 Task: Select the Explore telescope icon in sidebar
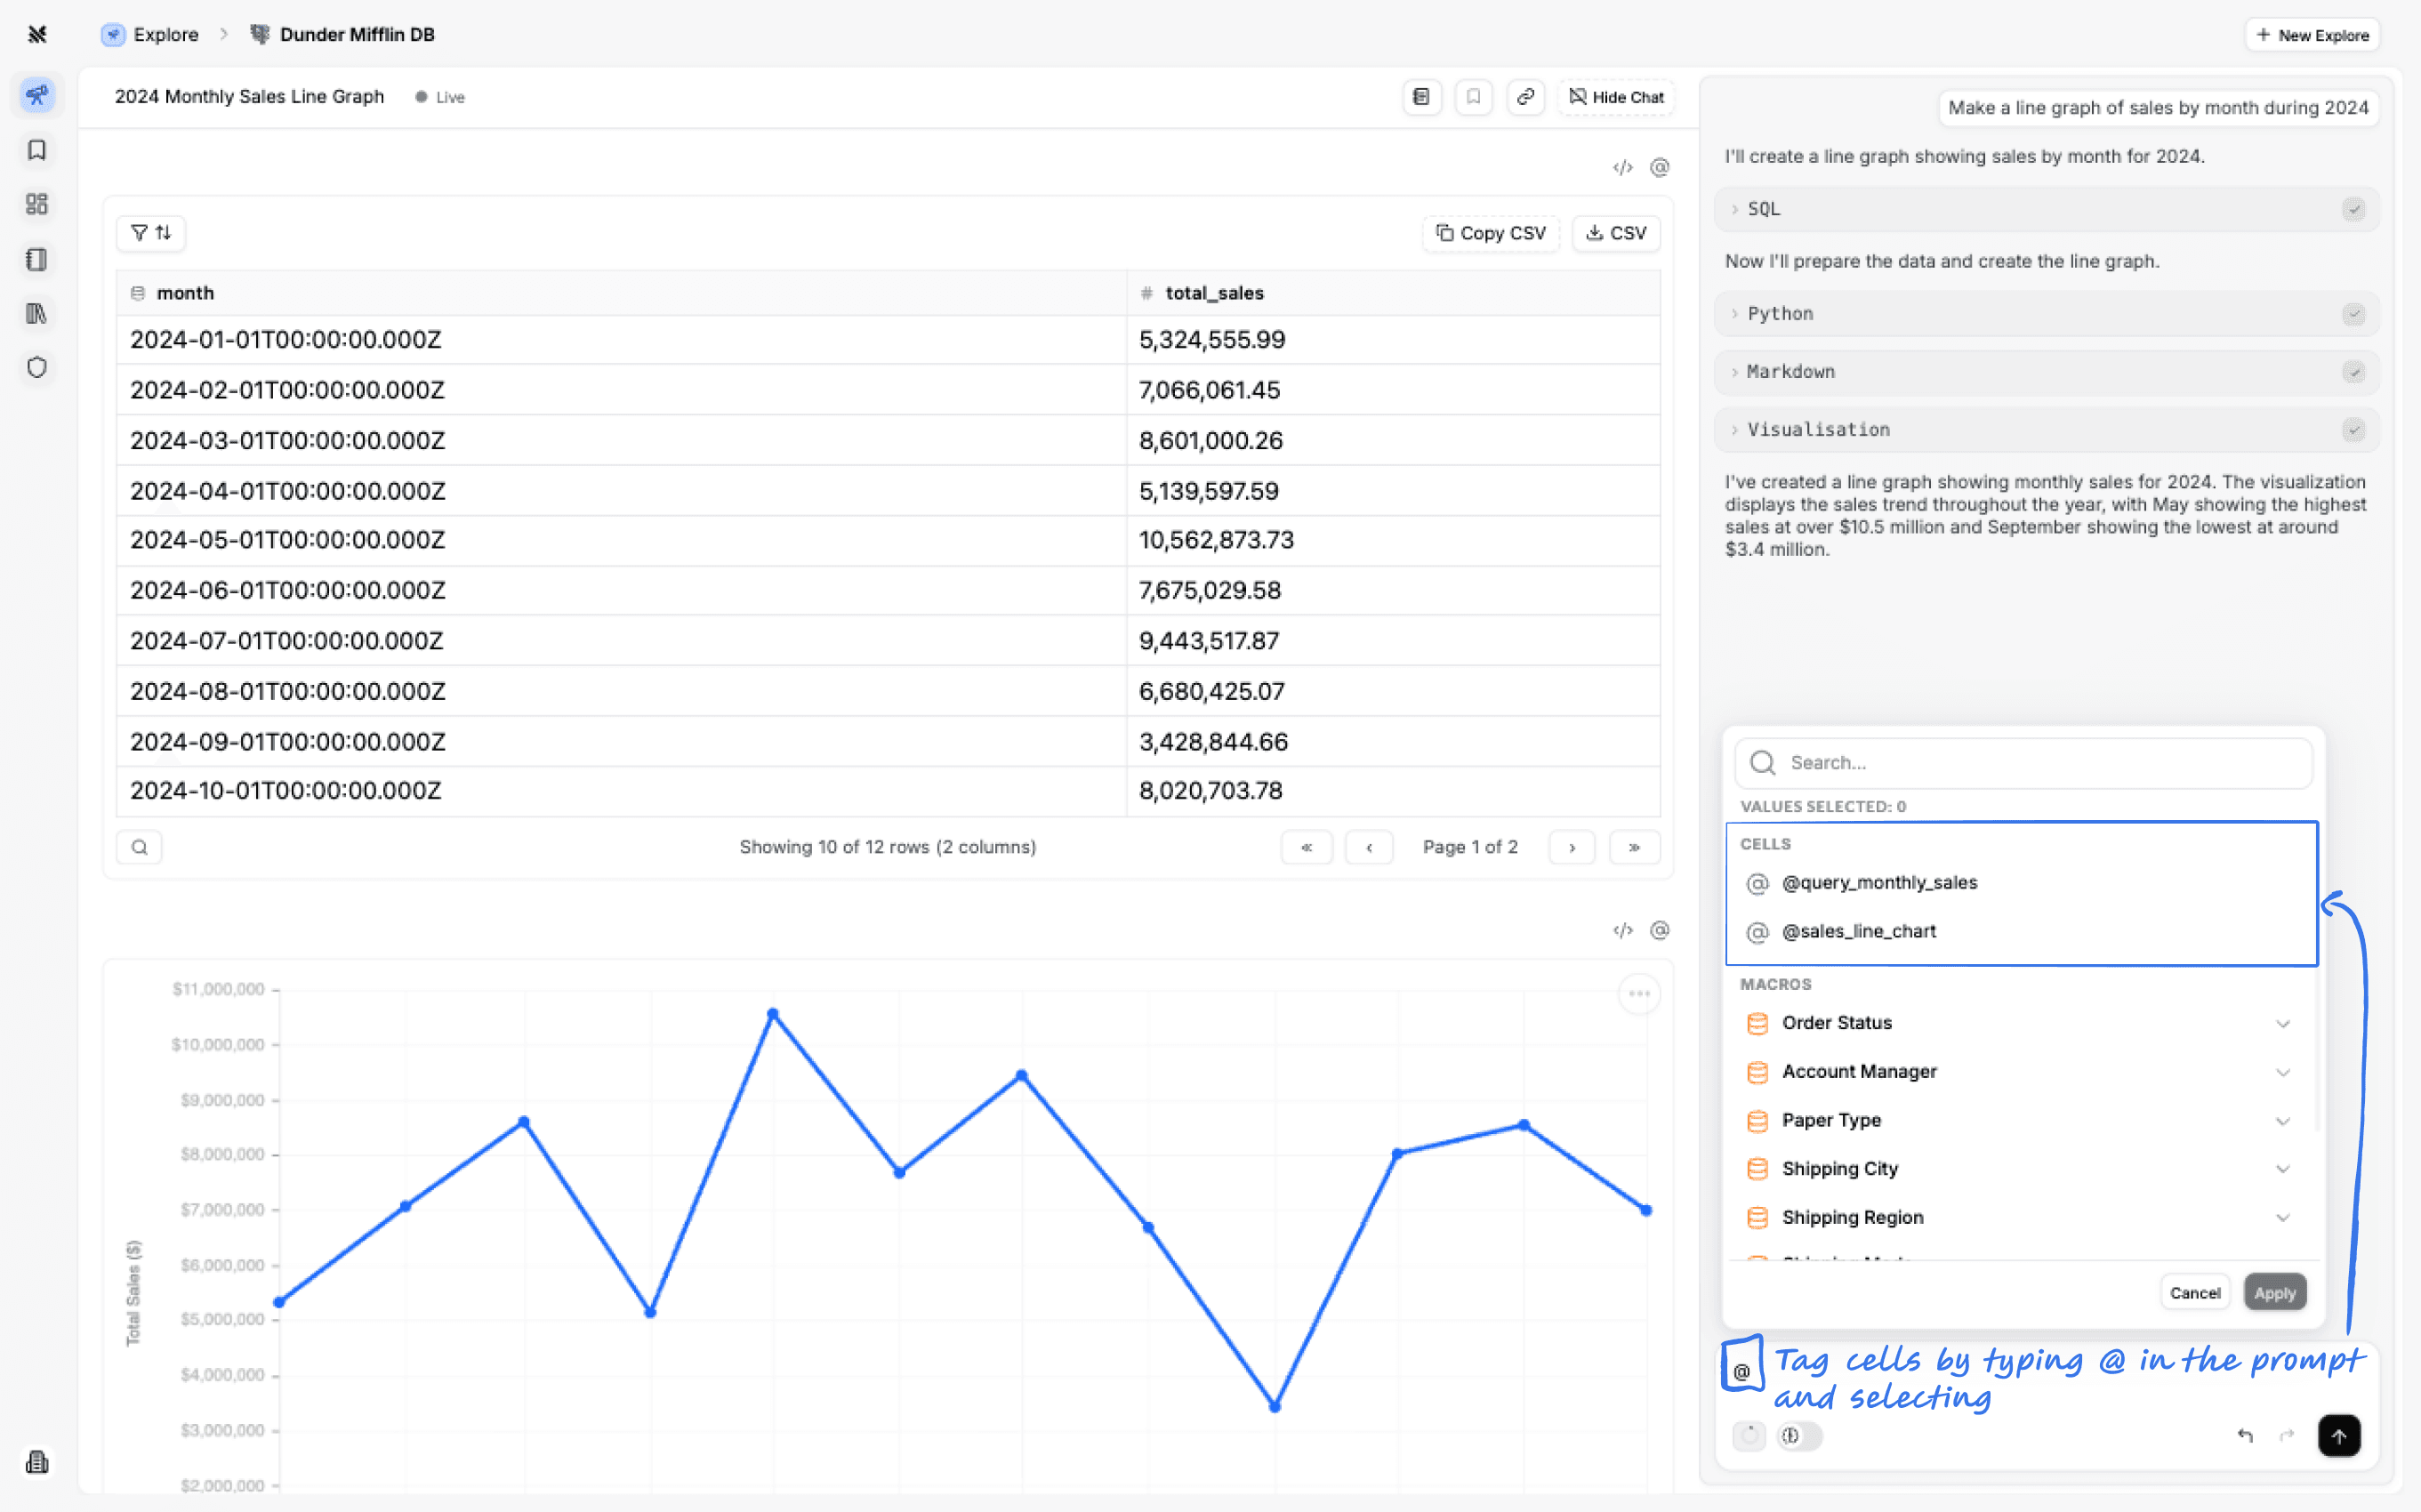click(37, 95)
